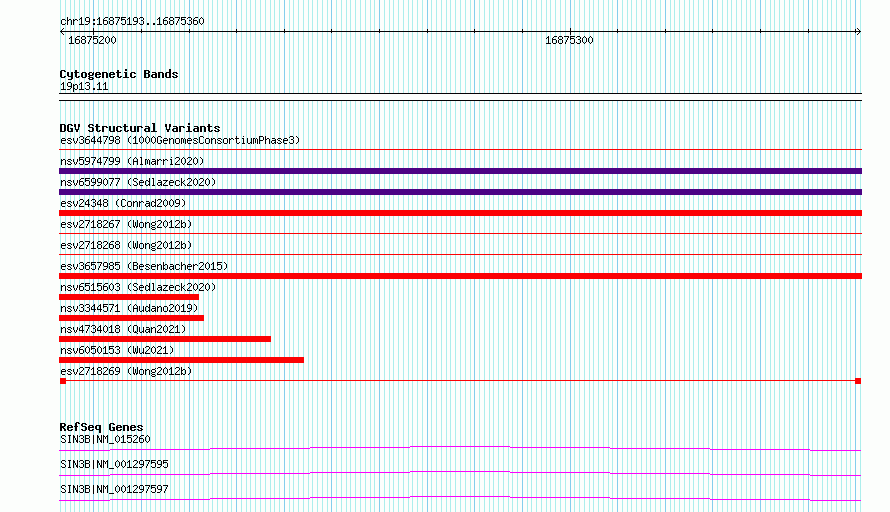Click the red bar for esv3657985

[460, 276]
